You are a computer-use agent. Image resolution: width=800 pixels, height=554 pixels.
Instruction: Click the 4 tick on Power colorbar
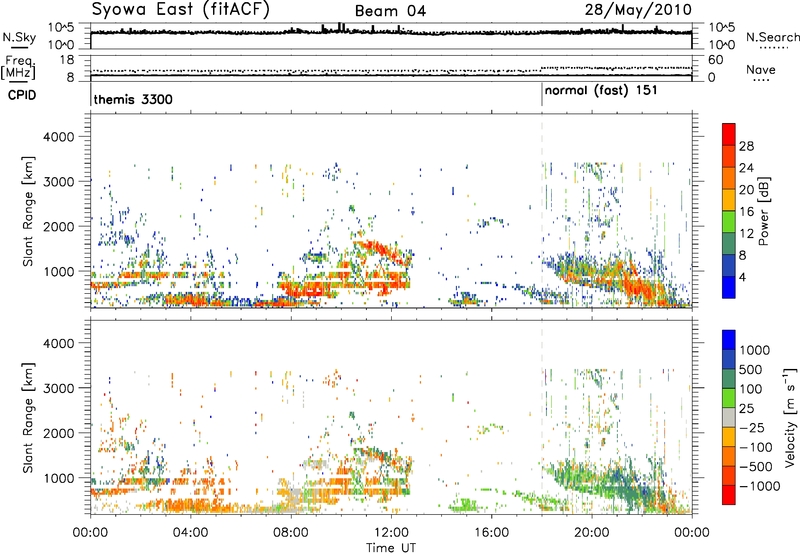point(743,278)
